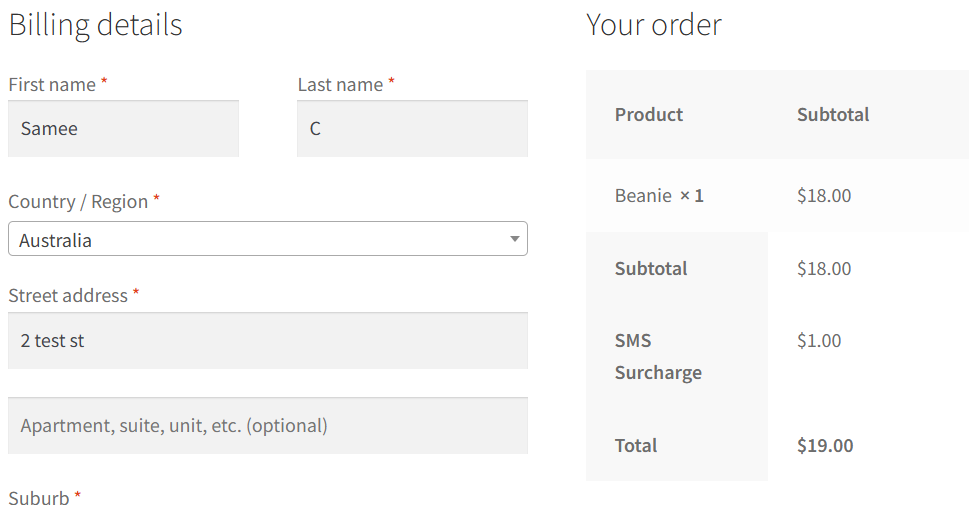Click the $1.00 surcharge amount
The width and height of the screenshot is (969, 505).
pos(819,341)
